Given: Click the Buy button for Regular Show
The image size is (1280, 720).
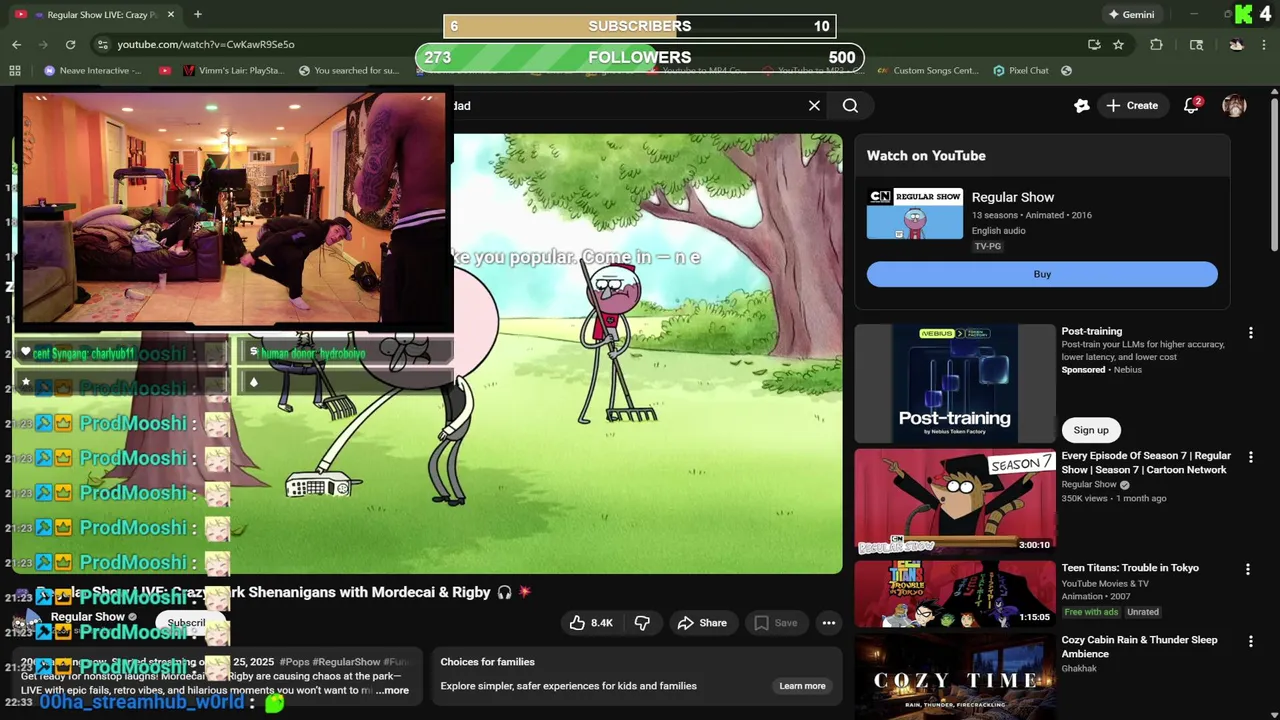Looking at the screenshot, I should click(x=1042, y=274).
